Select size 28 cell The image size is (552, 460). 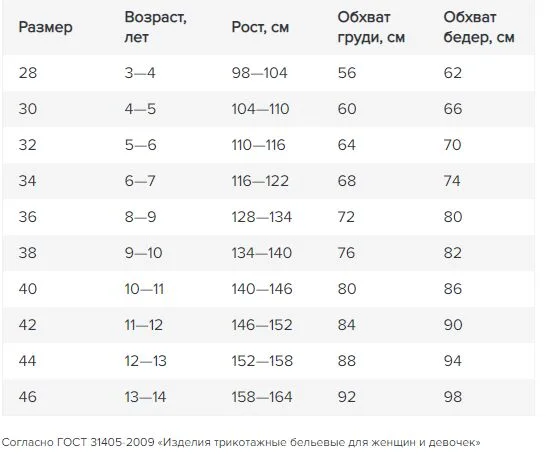click(x=28, y=73)
